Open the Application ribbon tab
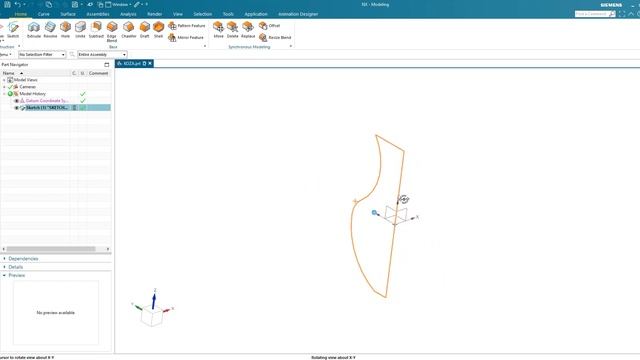640x360 pixels. click(x=256, y=14)
